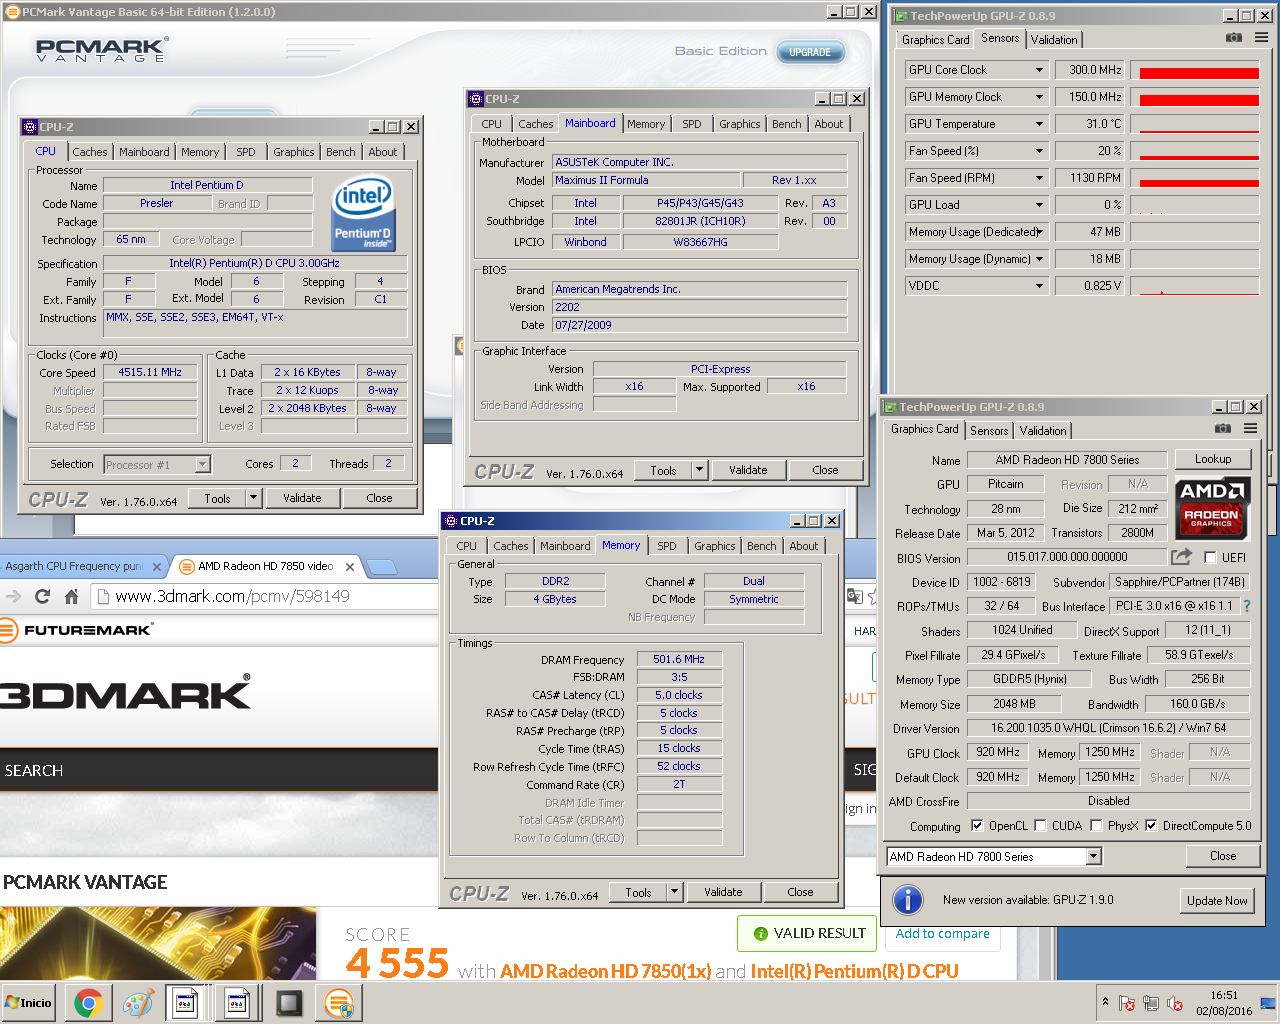
Task: Click Update Now in the GPU-Z notice
Action: coord(1217,901)
